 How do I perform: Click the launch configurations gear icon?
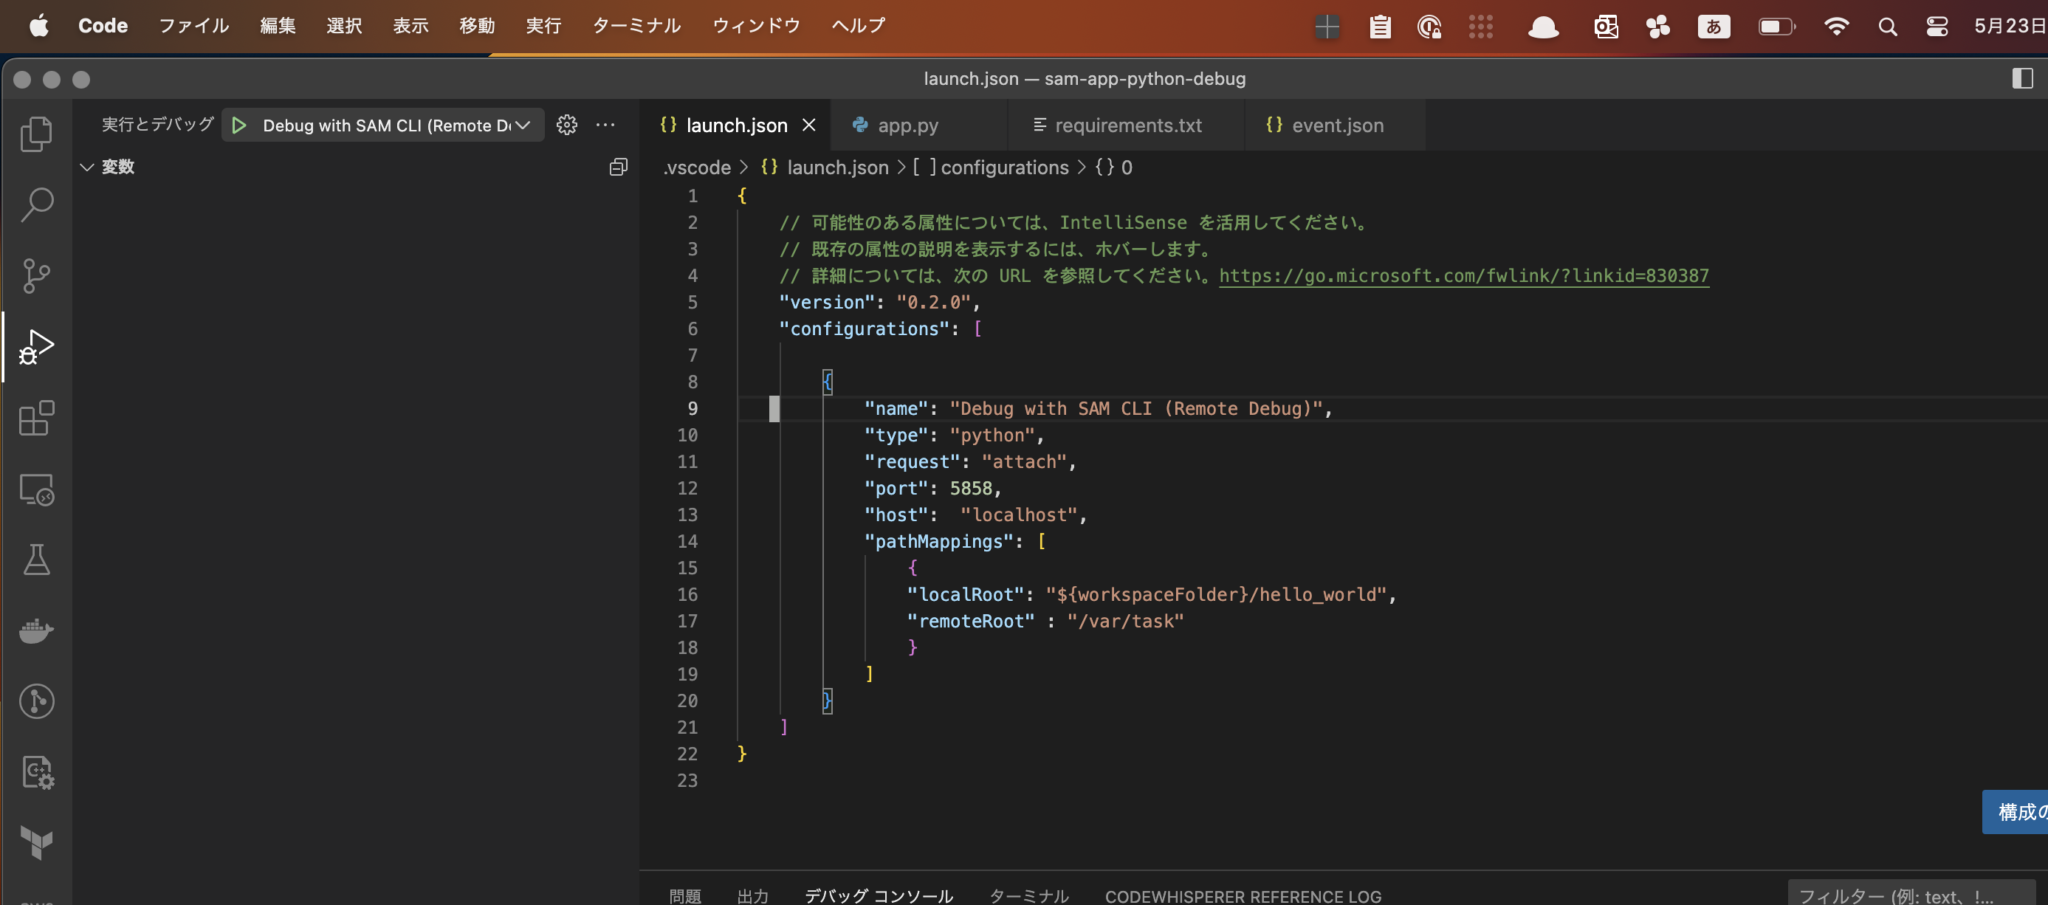[566, 125]
